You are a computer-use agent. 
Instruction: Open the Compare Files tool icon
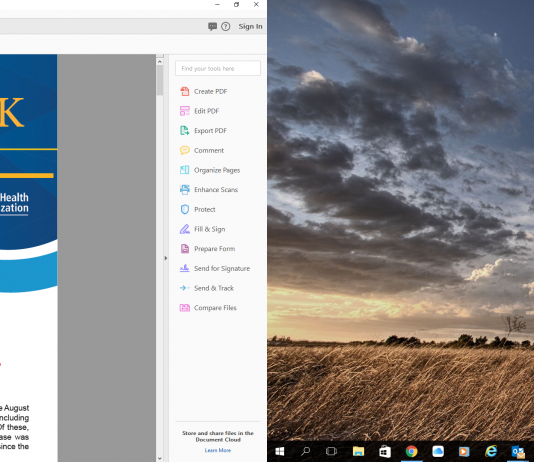click(x=185, y=308)
